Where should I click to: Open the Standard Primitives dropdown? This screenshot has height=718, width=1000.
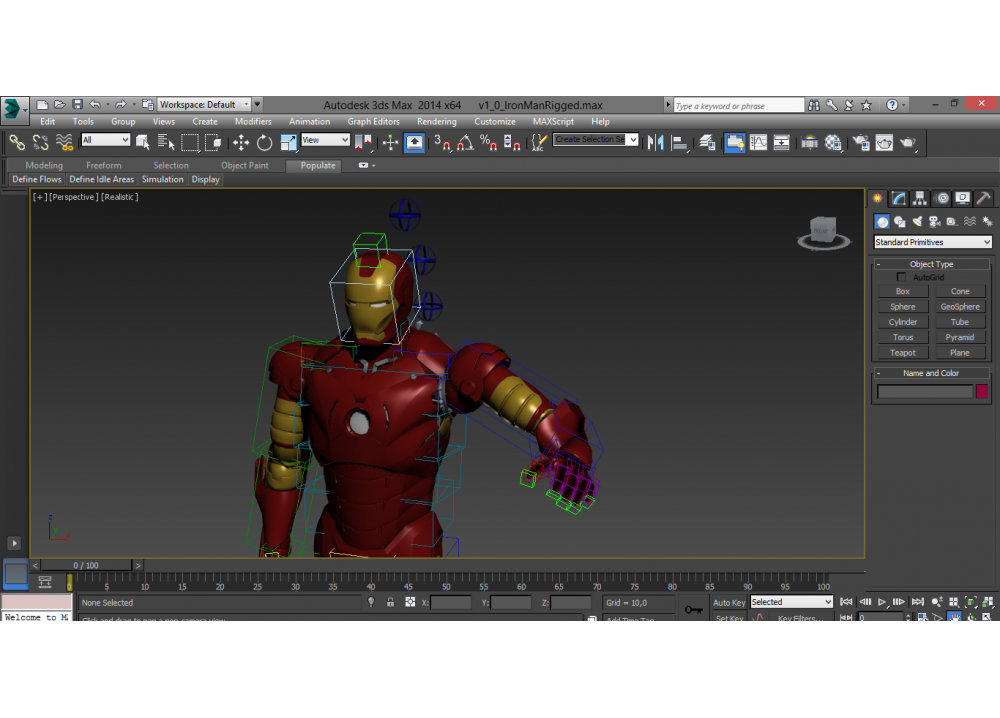click(932, 242)
